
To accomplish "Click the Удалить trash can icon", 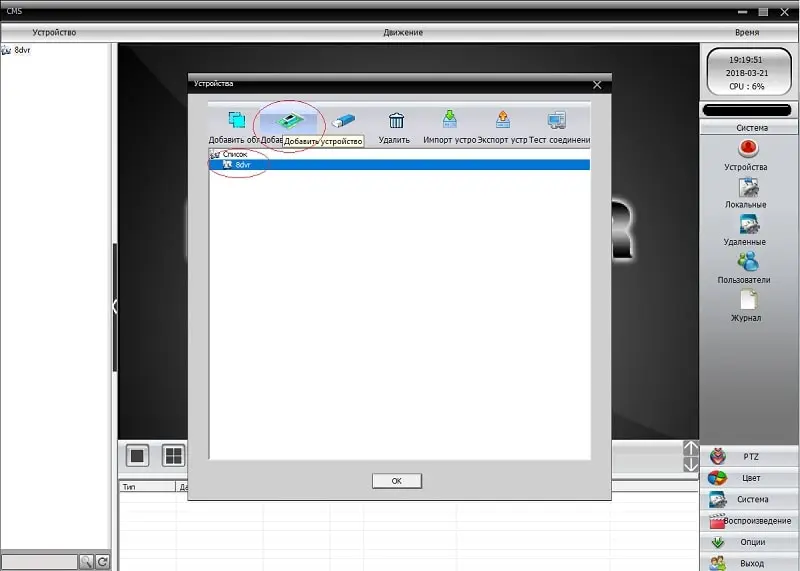I will coord(396,121).
